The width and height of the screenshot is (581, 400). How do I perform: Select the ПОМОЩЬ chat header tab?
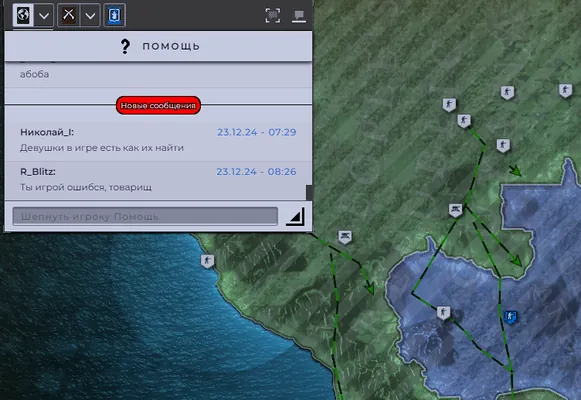158,46
